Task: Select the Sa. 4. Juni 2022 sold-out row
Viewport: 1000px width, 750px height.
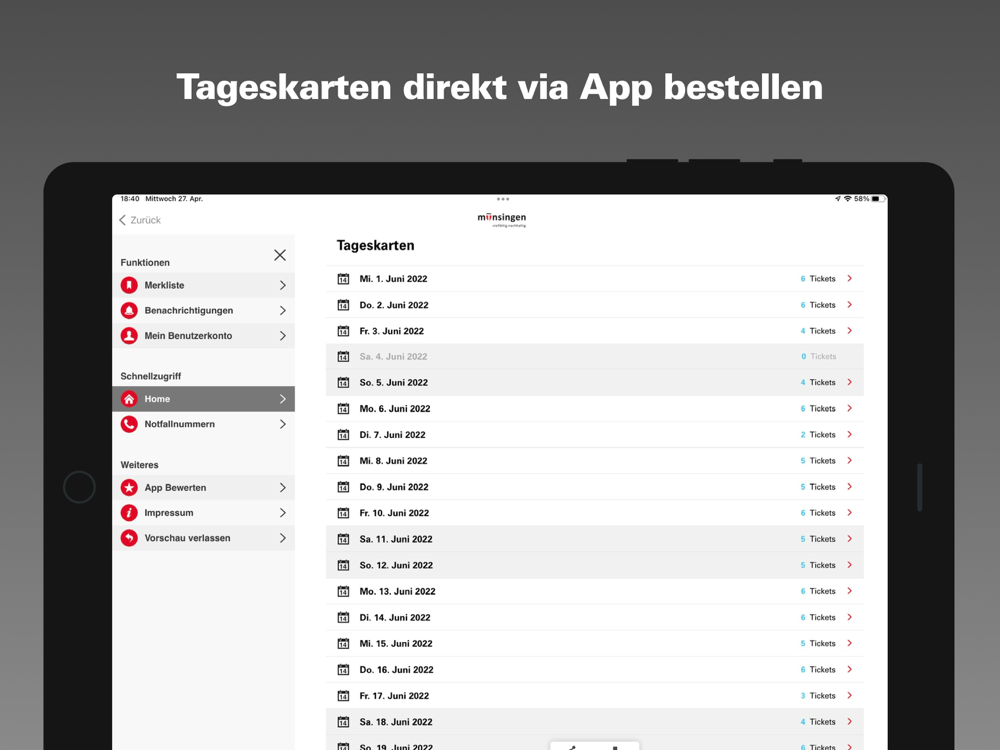Action: 594,357
